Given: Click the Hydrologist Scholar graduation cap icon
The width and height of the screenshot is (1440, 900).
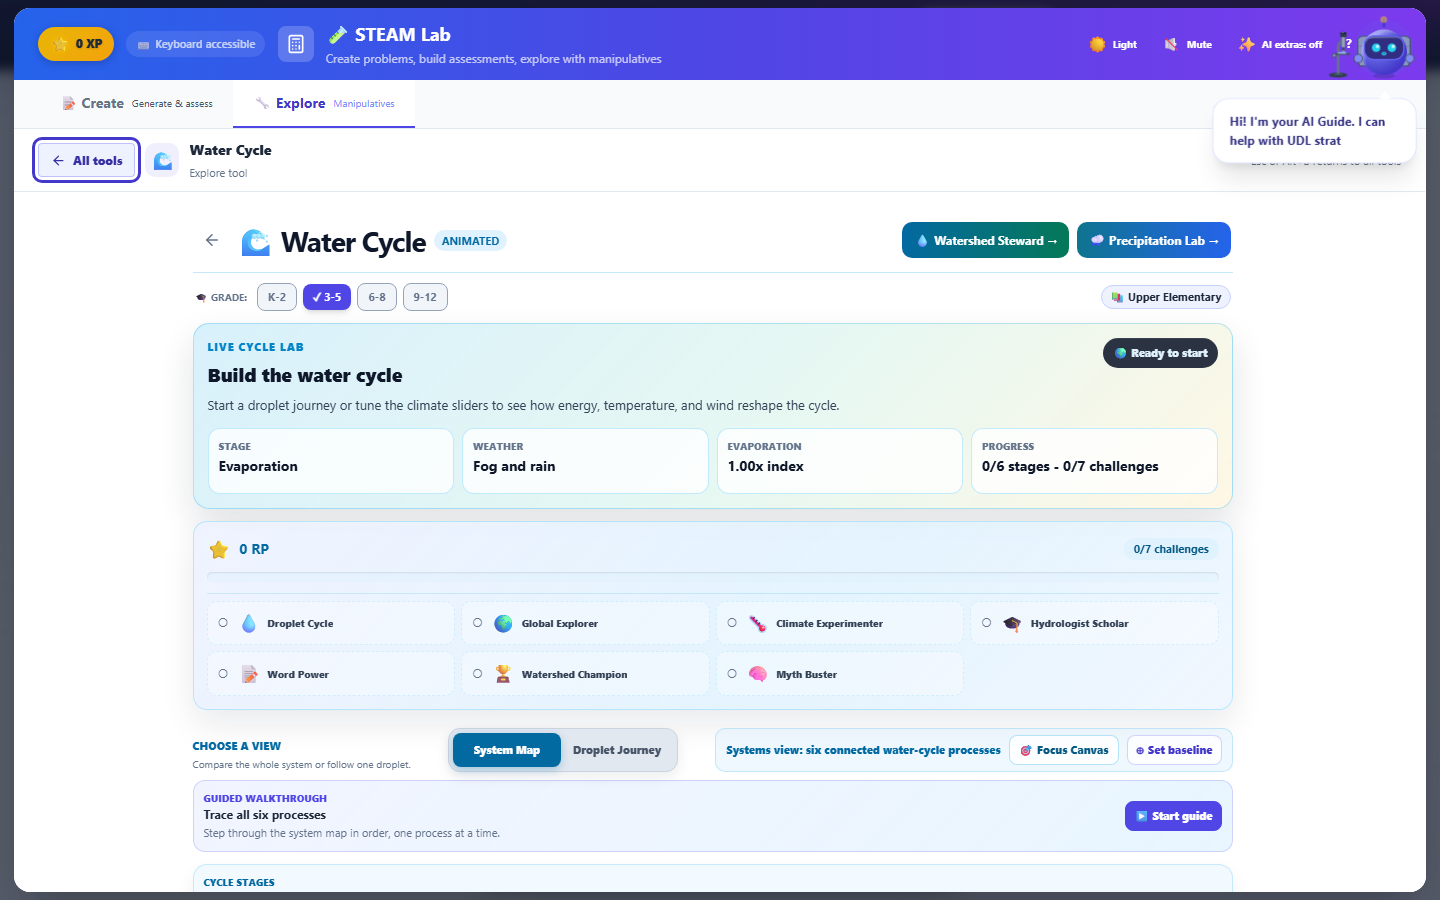Looking at the screenshot, I should click(x=1012, y=623).
